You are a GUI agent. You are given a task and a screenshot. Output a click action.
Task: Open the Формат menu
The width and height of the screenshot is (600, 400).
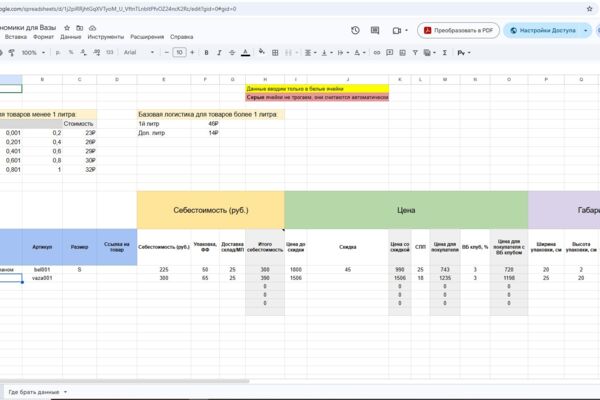pos(43,37)
